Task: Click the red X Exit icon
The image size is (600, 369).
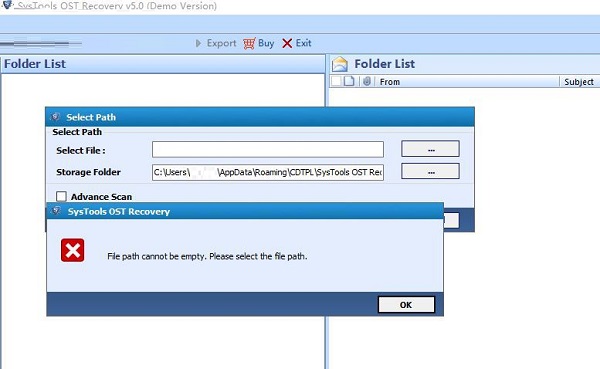Action: pos(287,43)
